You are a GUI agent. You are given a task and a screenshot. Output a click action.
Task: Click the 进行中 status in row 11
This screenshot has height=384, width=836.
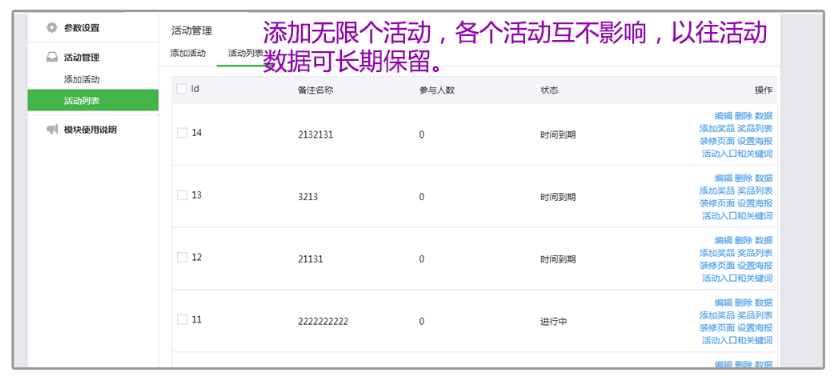click(x=553, y=322)
